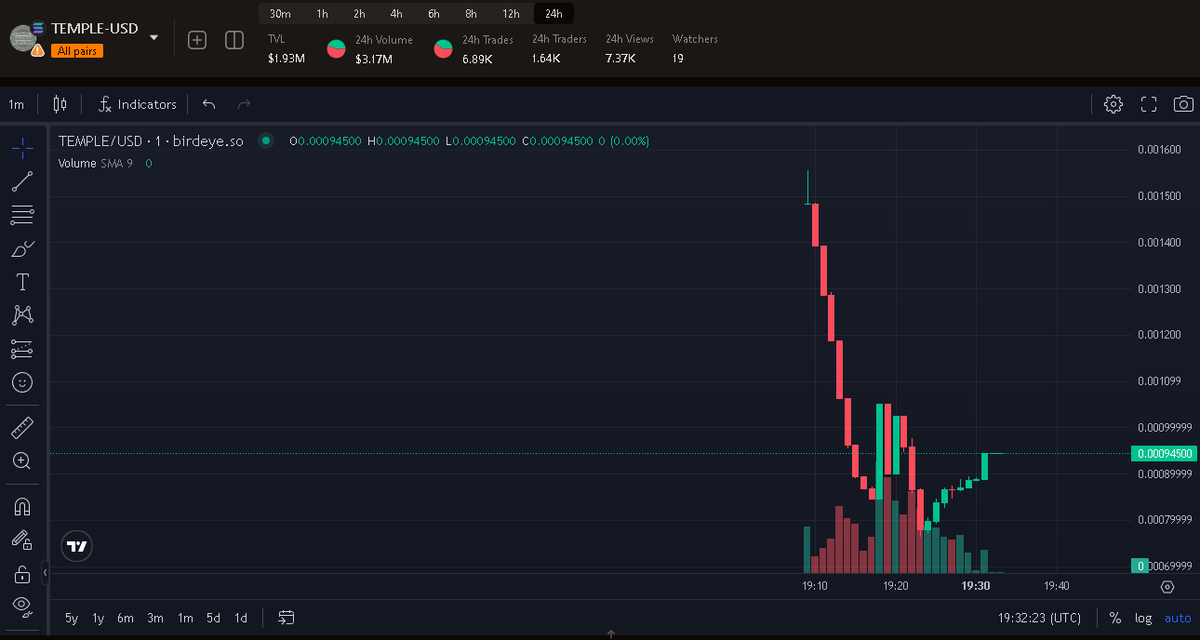Open the go to date calendar

[286, 618]
